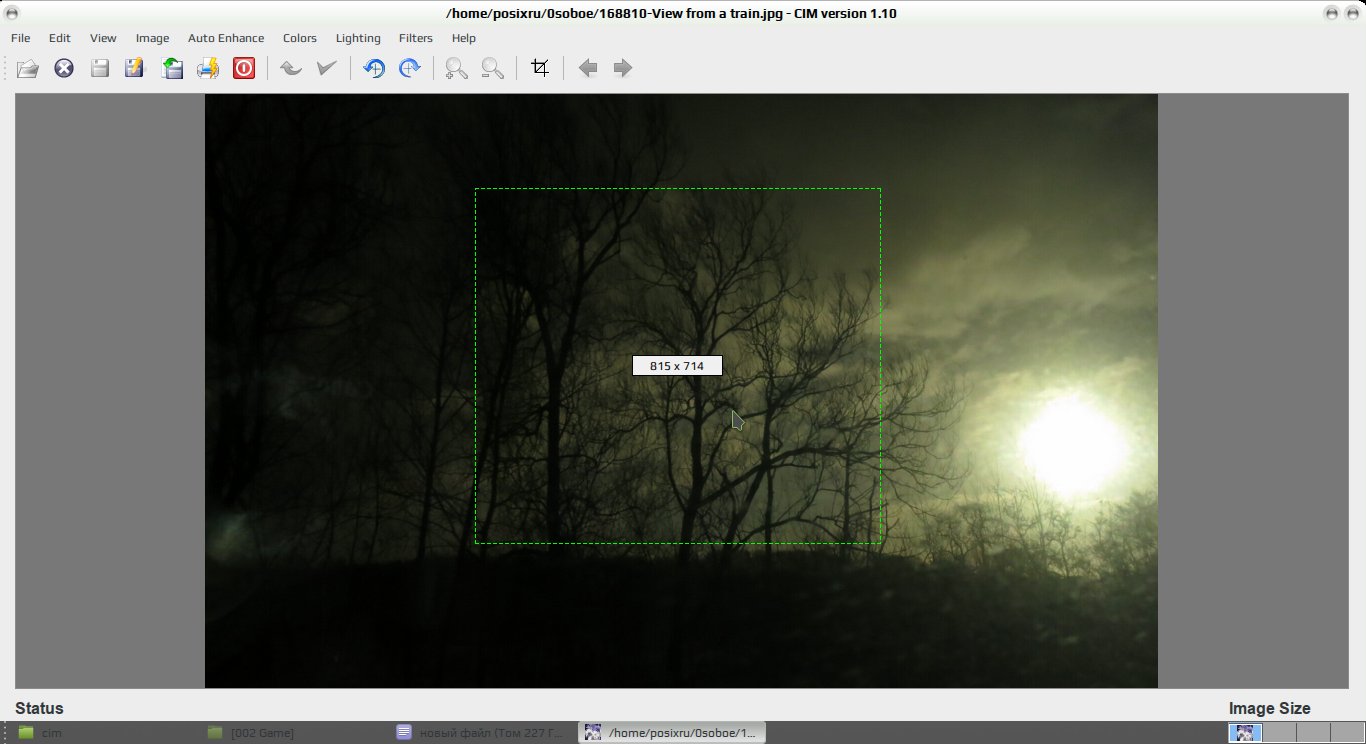Click the grey checkmark apply icon
The image size is (1366, 744).
[327, 68]
